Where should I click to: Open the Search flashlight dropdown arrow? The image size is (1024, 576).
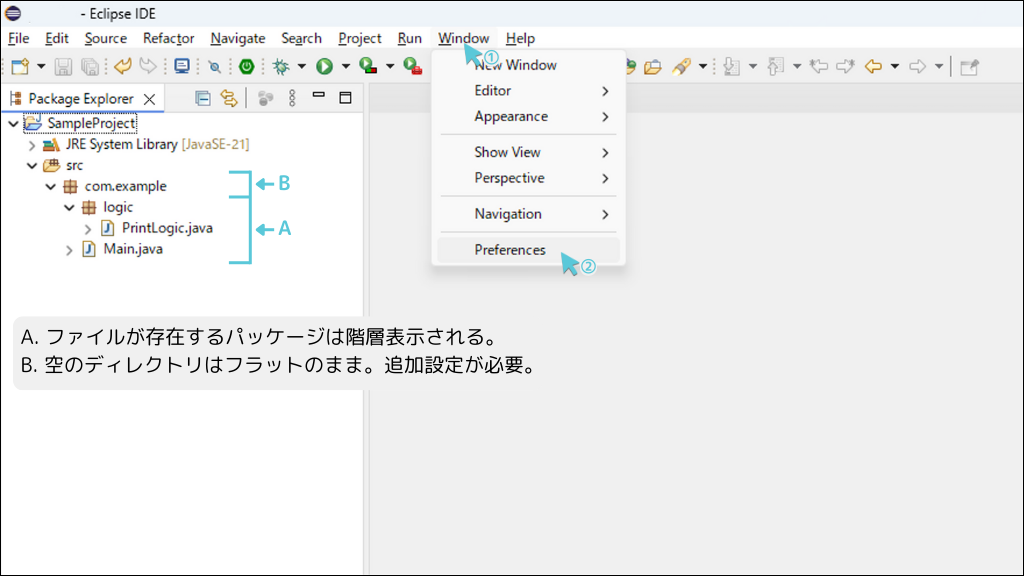tap(703, 67)
